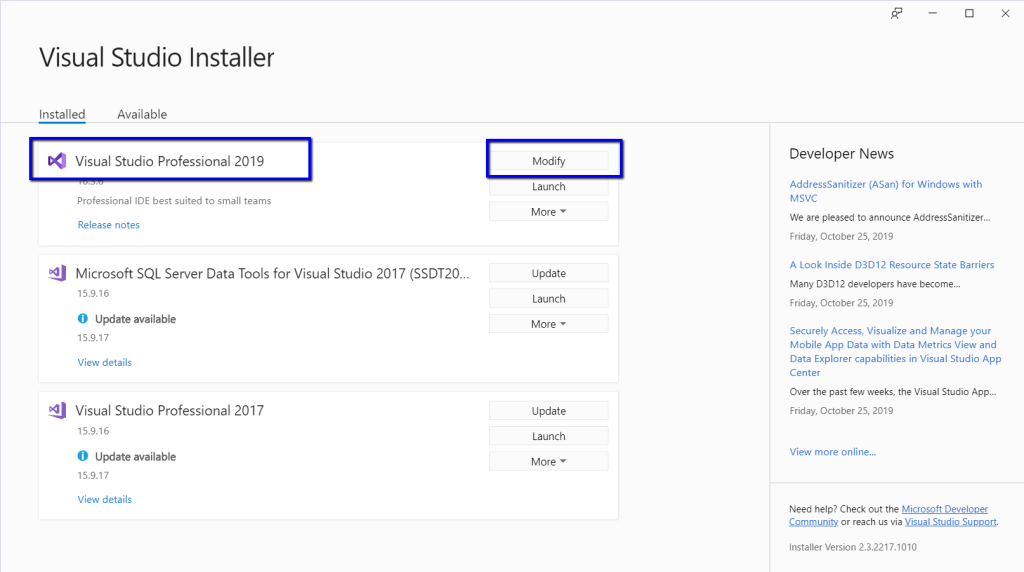The width and height of the screenshot is (1024, 572).
Task: Open the Visual Studio Support link
Action: [951, 522]
